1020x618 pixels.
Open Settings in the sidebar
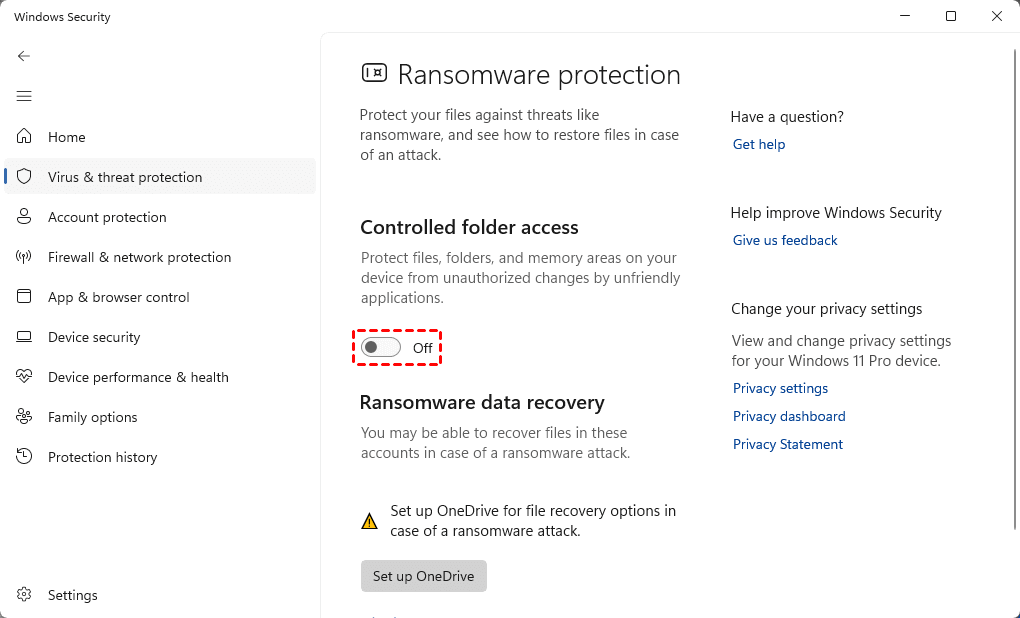72,595
